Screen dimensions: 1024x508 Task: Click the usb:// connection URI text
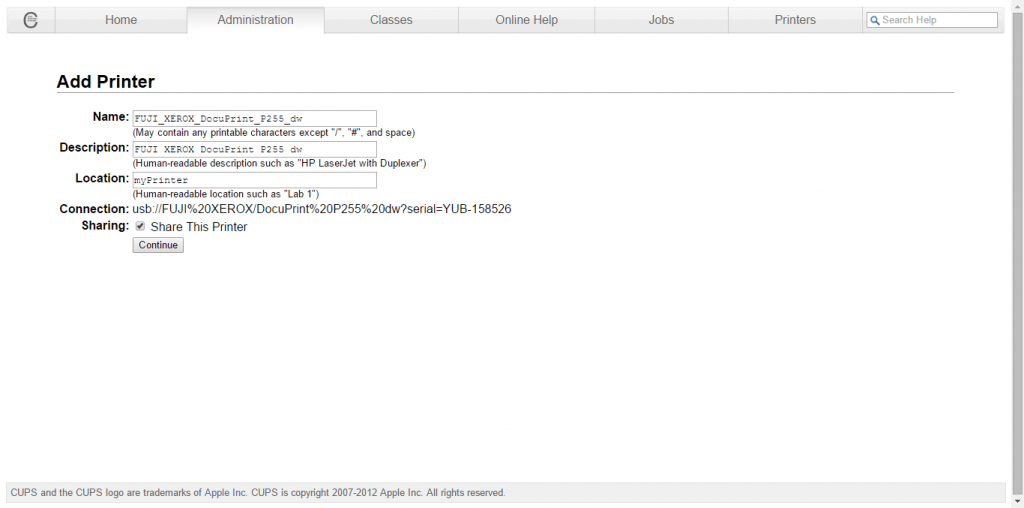click(x=322, y=209)
